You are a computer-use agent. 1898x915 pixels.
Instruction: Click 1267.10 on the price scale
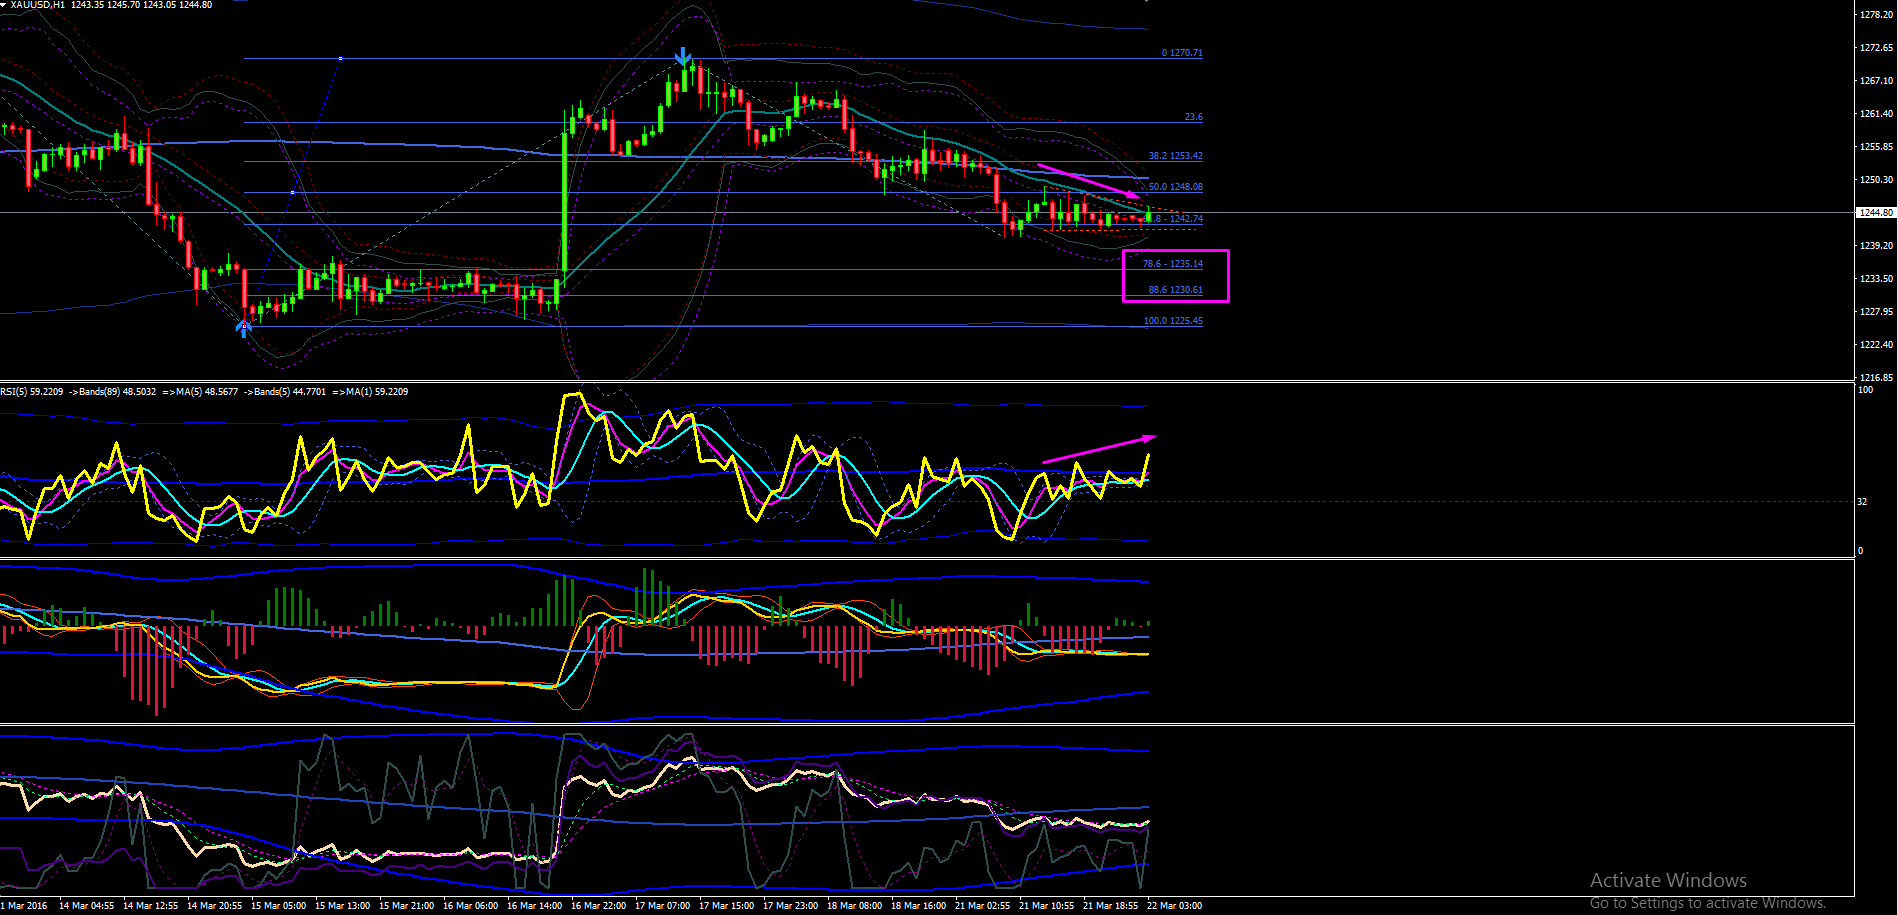point(1876,81)
